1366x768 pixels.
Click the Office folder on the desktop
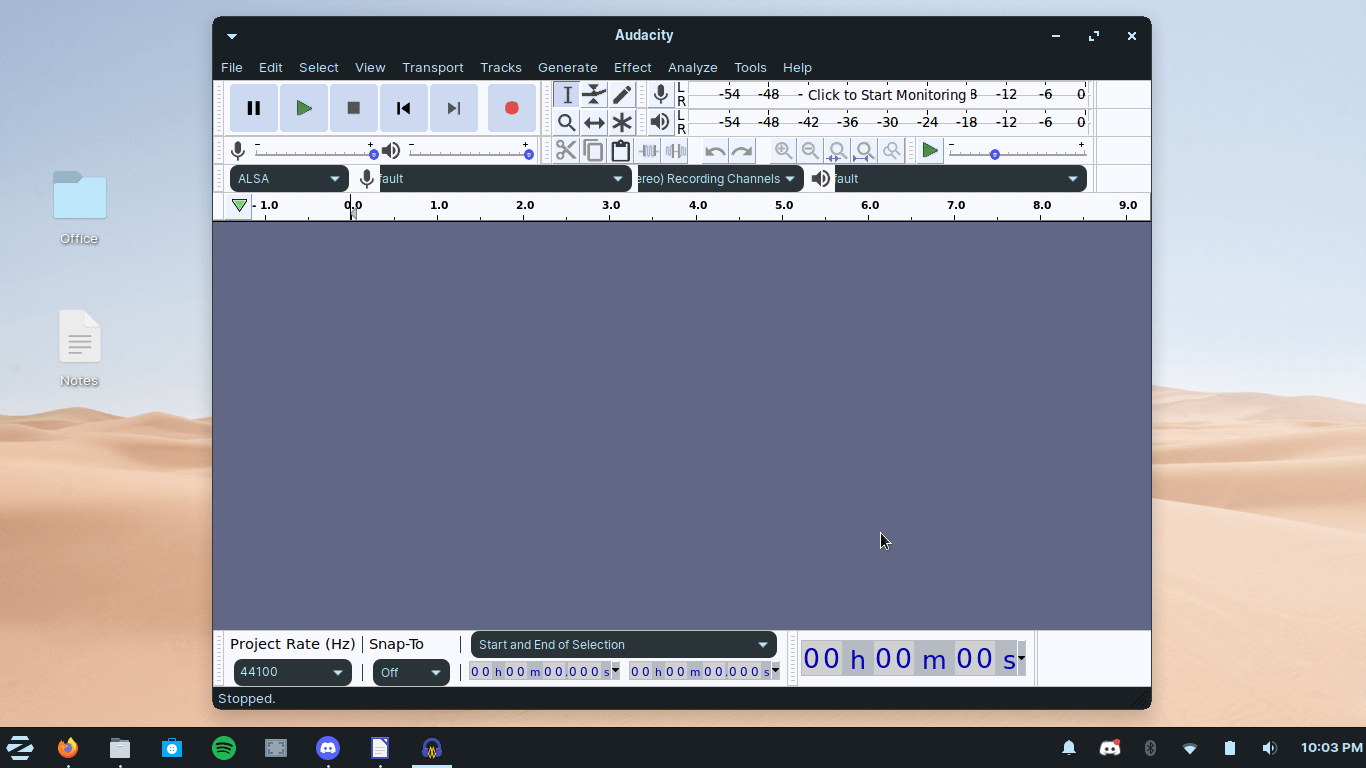coord(79,208)
